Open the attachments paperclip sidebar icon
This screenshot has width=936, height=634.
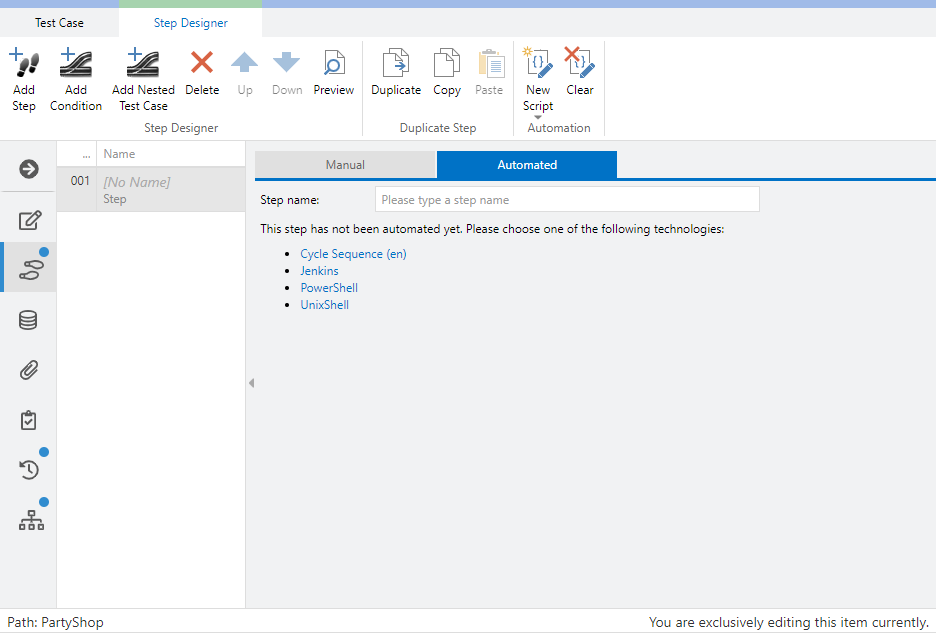(29, 370)
